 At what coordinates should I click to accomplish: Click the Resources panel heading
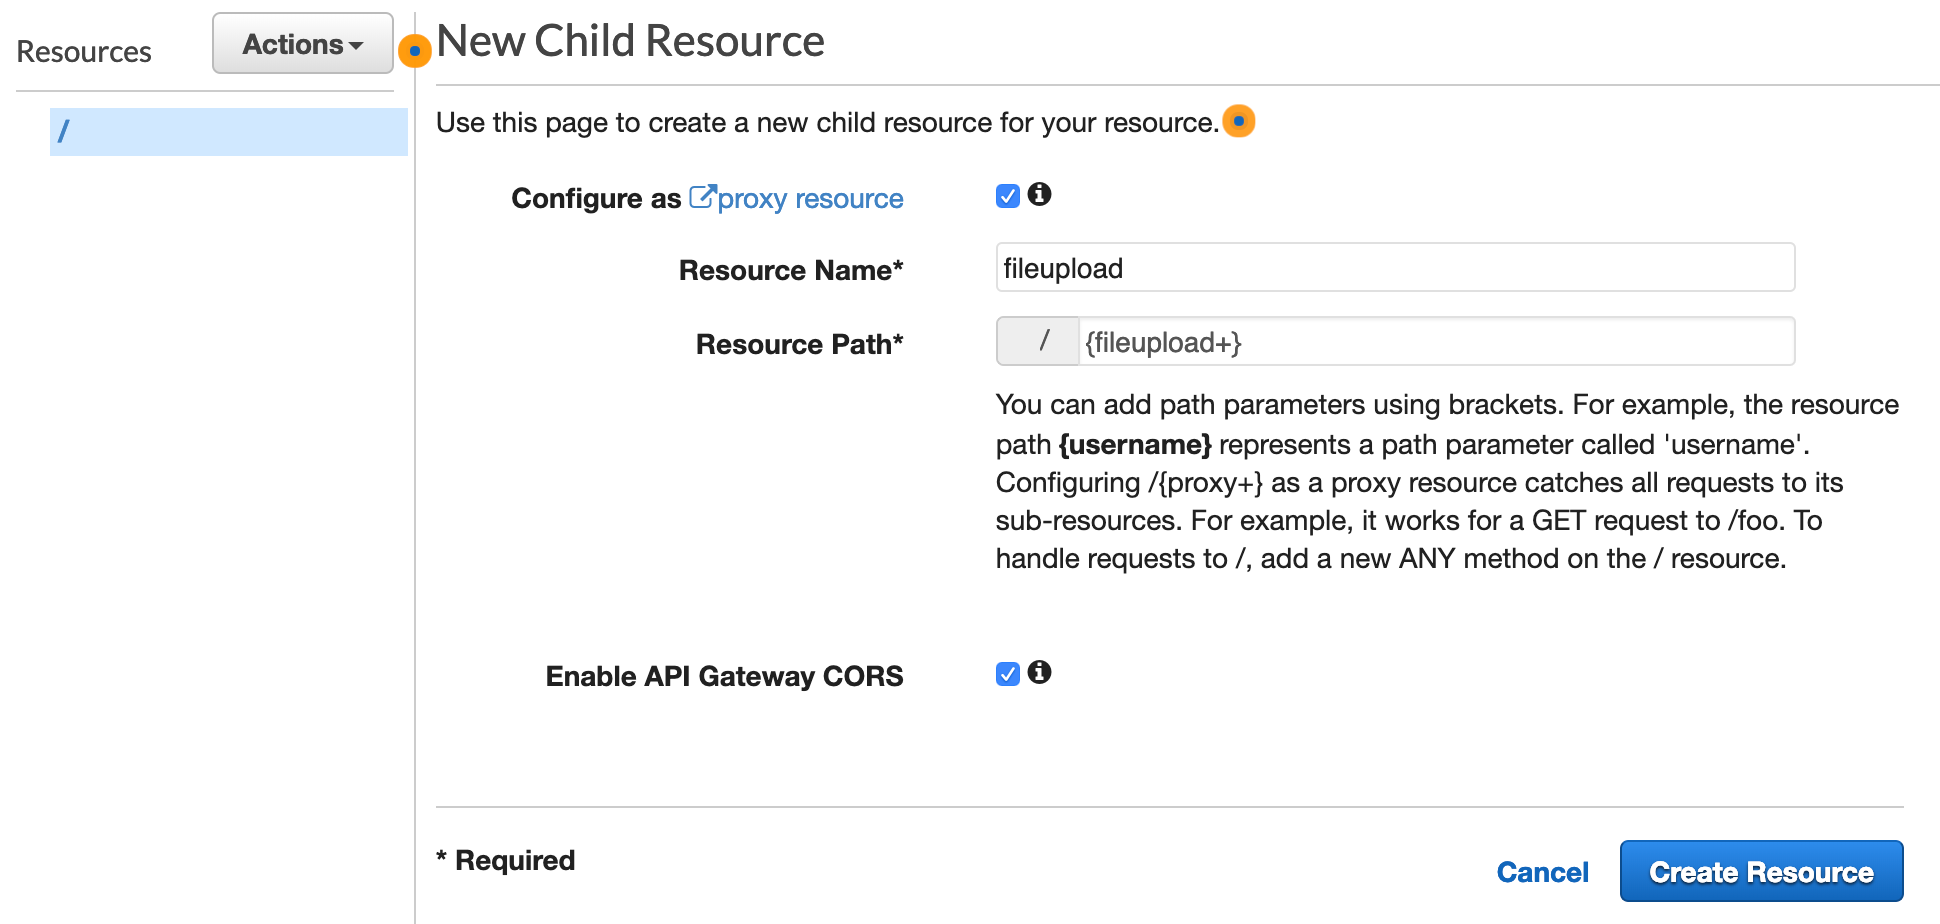pos(84,51)
